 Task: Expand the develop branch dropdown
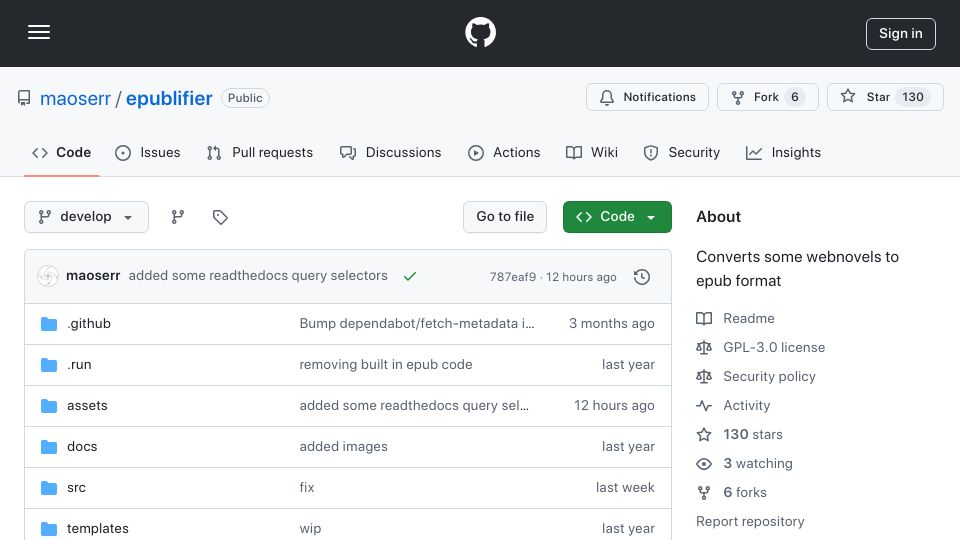(x=86, y=217)
